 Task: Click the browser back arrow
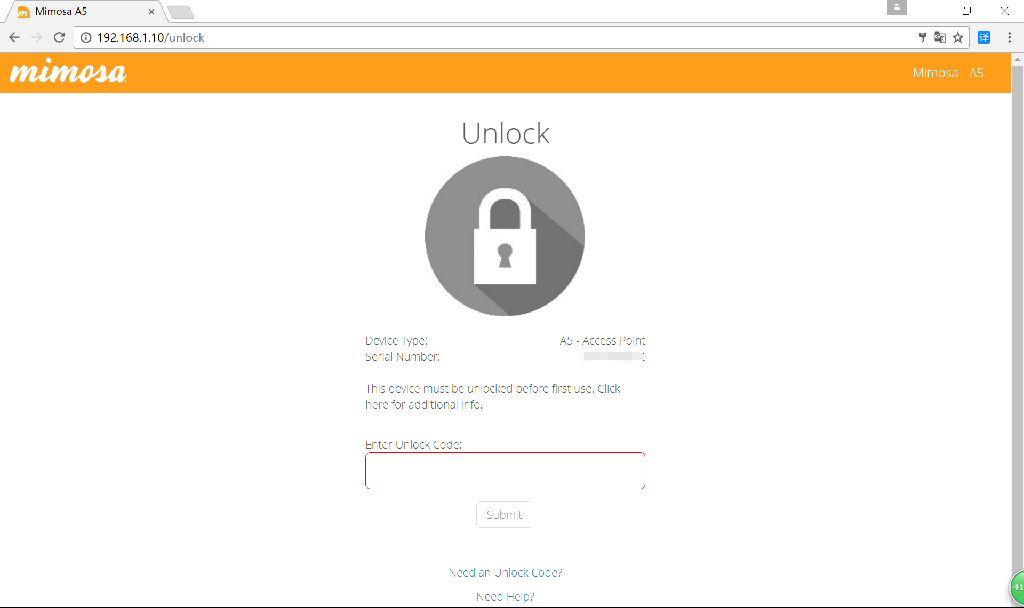14,38
